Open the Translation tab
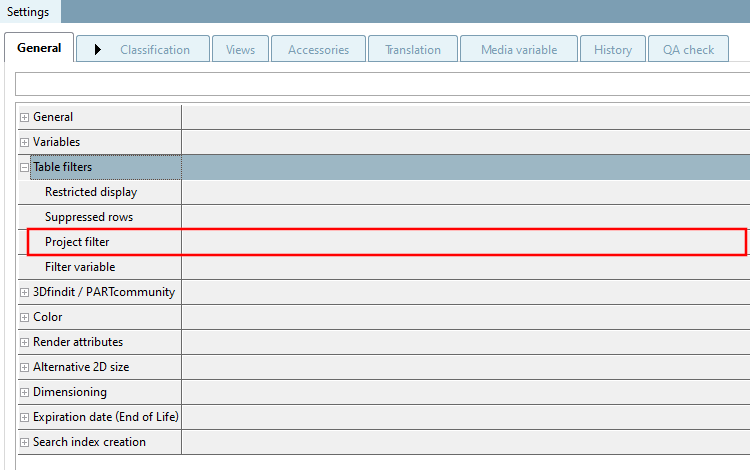Image resolution: width=750 pixels, height=470 pixels. click(x=413, y=49)
